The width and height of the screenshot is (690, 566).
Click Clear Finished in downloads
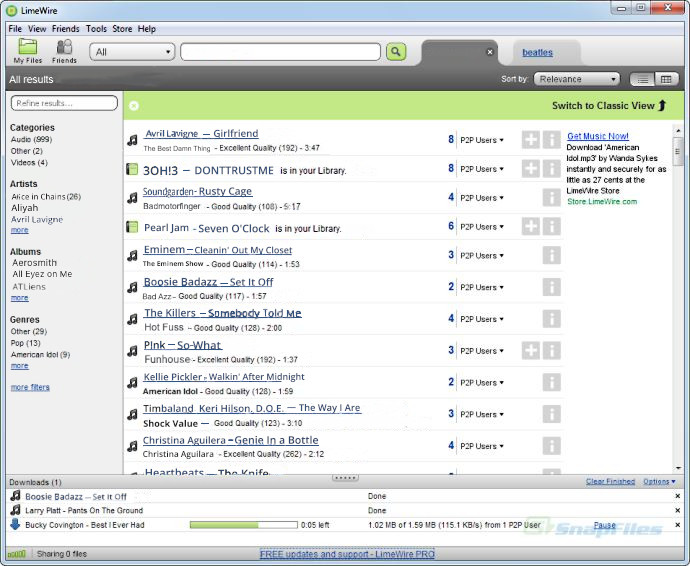pos(610,481)
